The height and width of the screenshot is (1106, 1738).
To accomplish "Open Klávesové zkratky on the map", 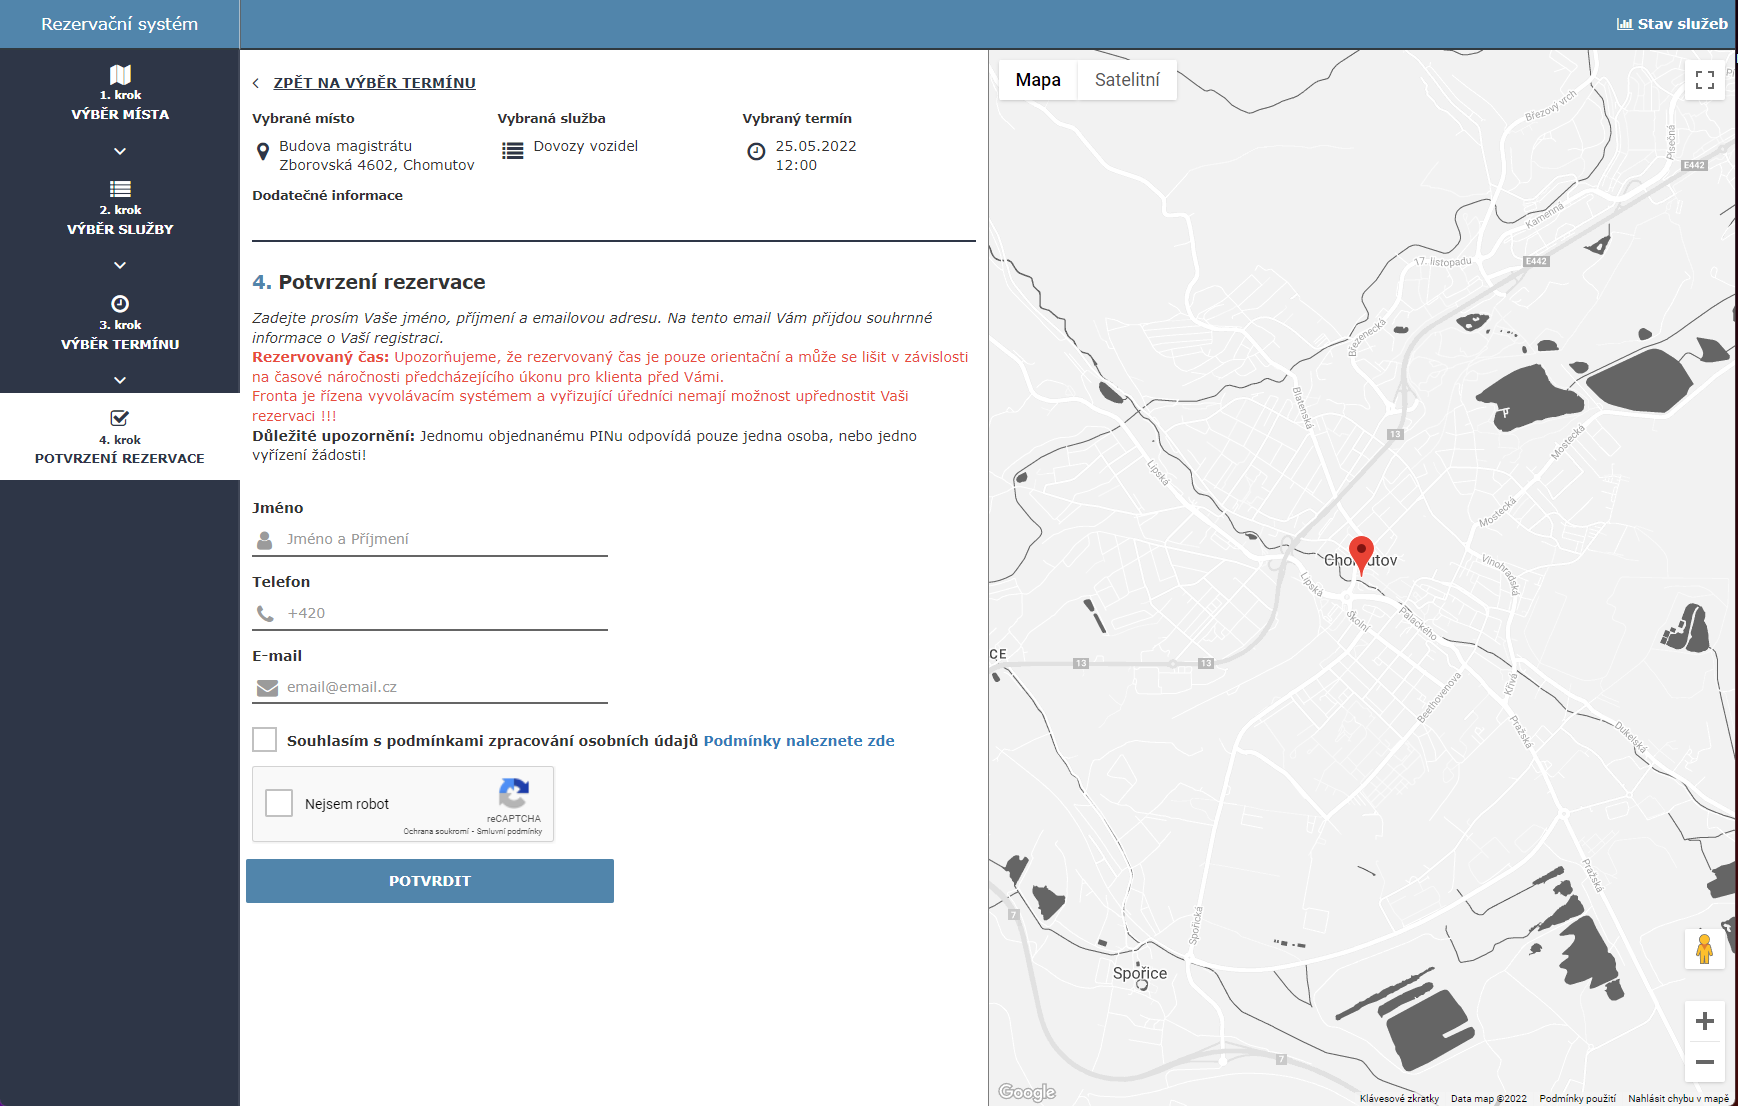I will [1399, 1098].
